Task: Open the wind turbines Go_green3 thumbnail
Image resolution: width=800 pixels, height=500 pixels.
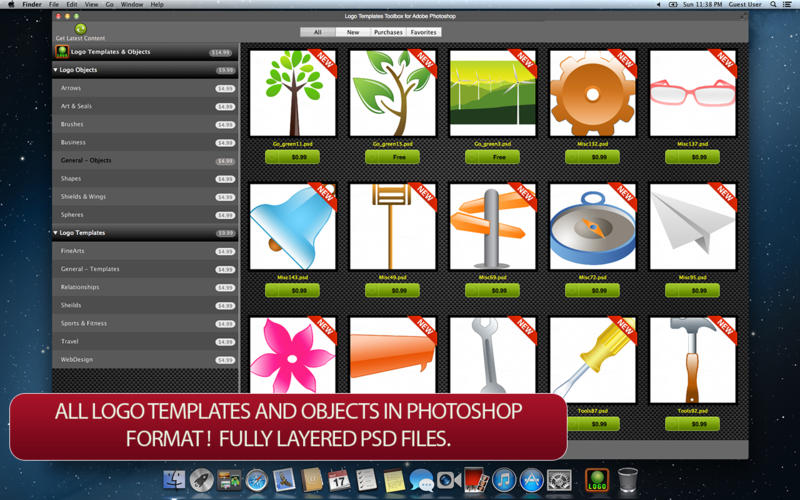Action: (492, 93)
